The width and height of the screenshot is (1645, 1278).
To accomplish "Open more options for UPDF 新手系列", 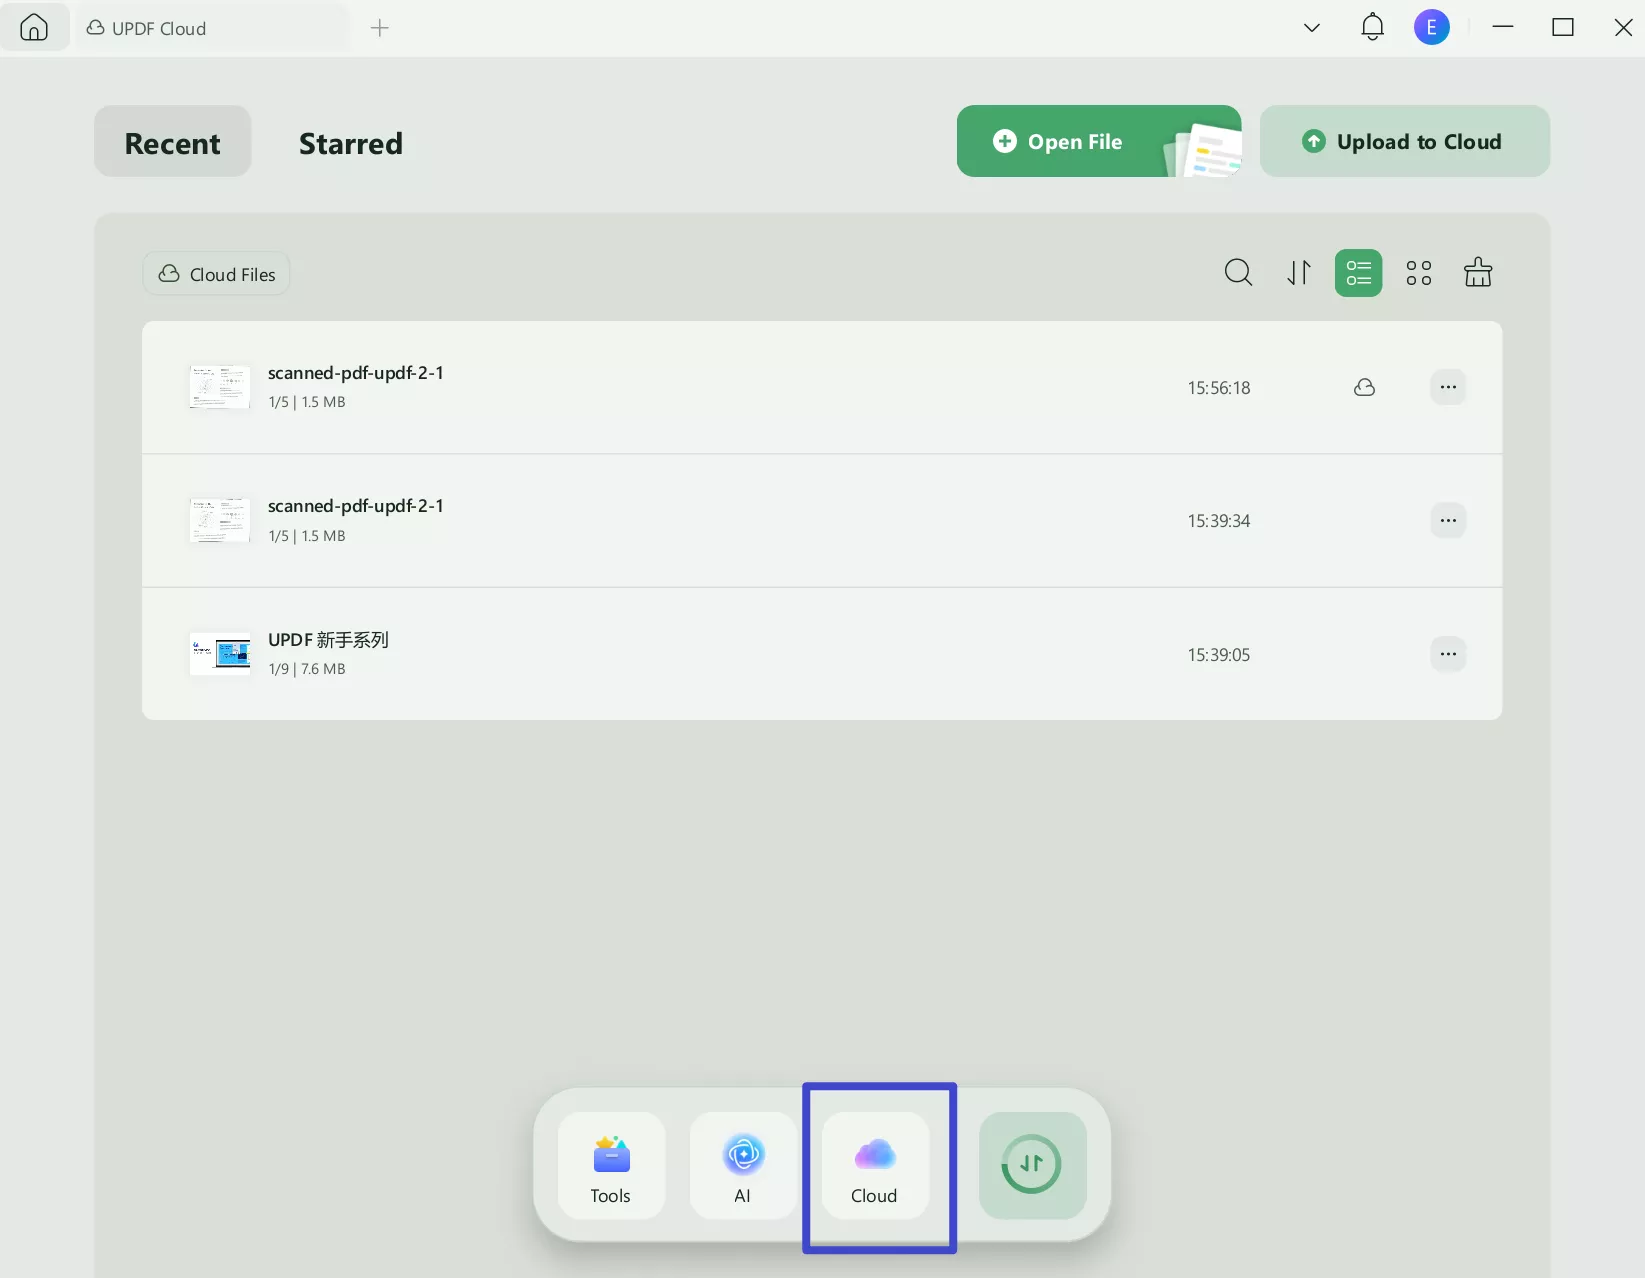I will [1448, 654].
